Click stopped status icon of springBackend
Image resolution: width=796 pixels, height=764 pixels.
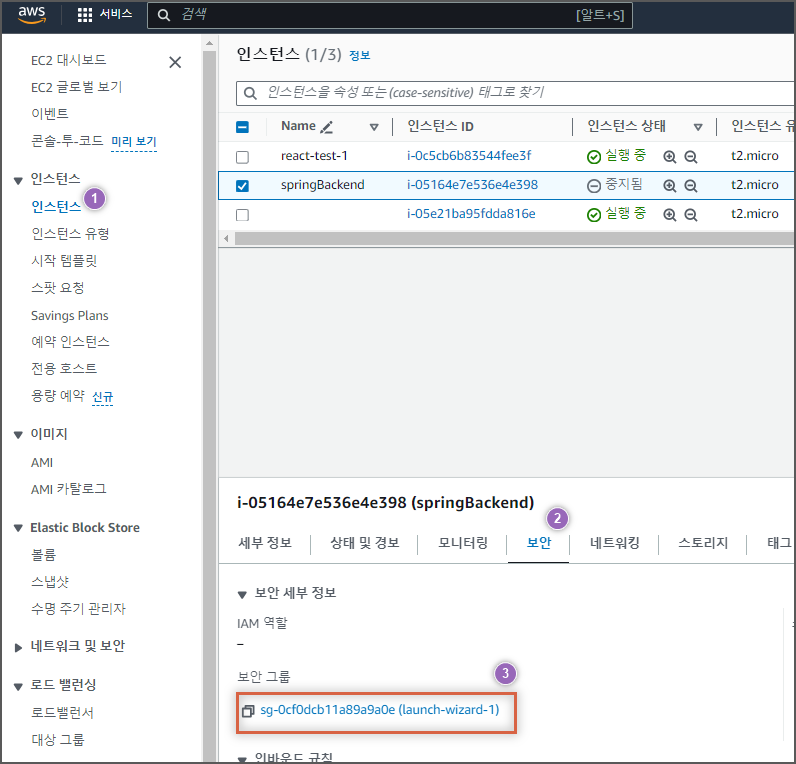pos(593,186)
